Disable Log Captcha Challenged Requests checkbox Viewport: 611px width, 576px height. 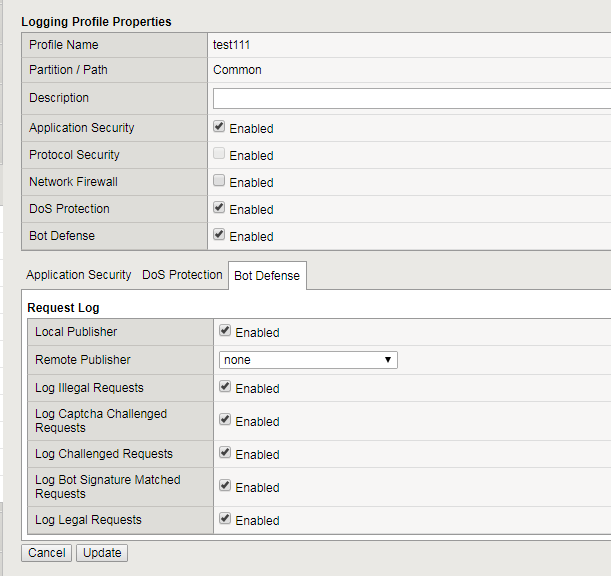pyautogui.click(x=225, y=421)
